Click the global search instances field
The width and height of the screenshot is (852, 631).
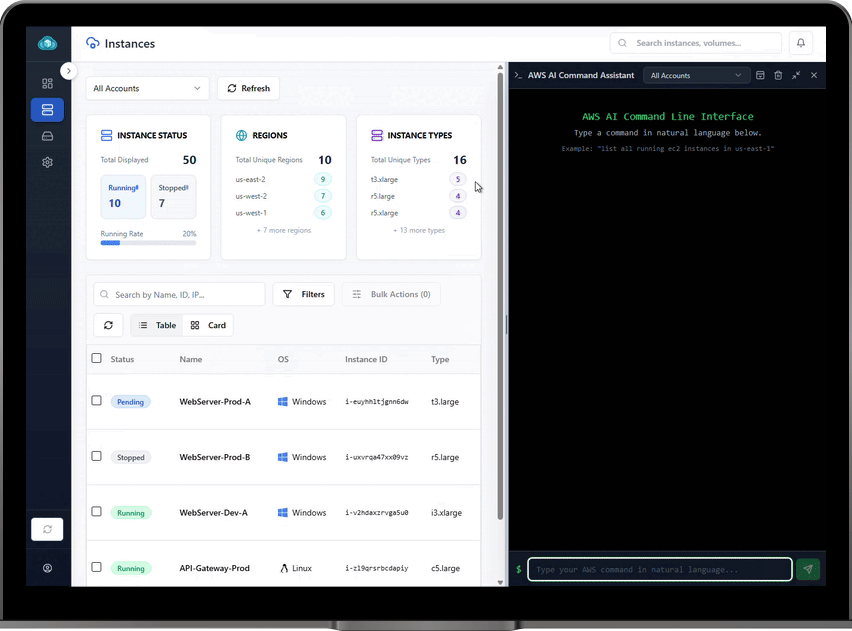(x=696, y=43)
